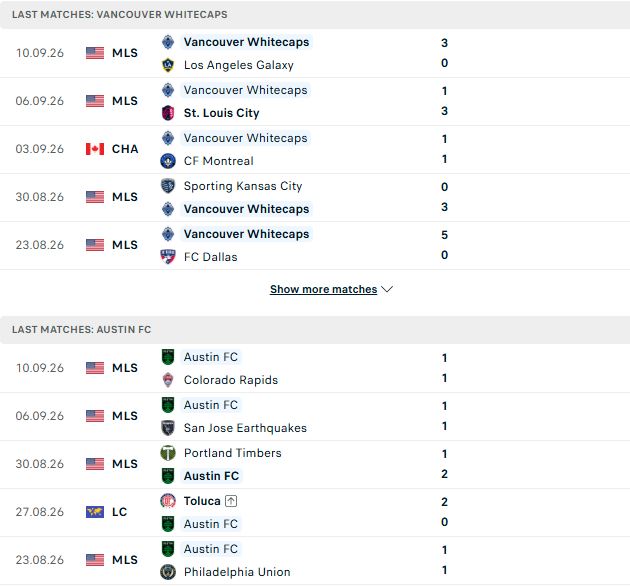Click FC Dallas team crest

point(168,256)
